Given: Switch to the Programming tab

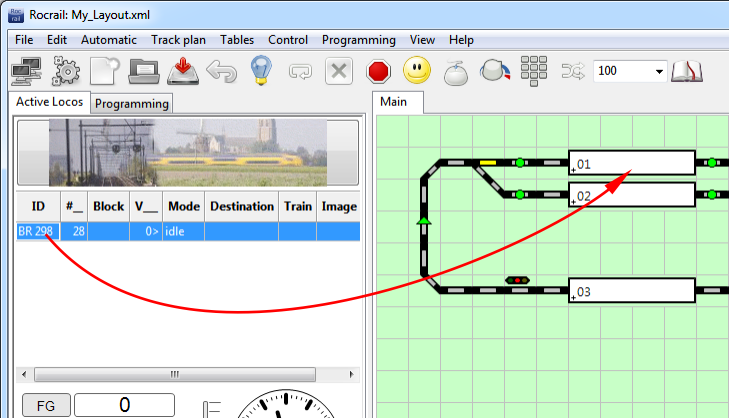Looking at the screenshot, I should 132,103.
